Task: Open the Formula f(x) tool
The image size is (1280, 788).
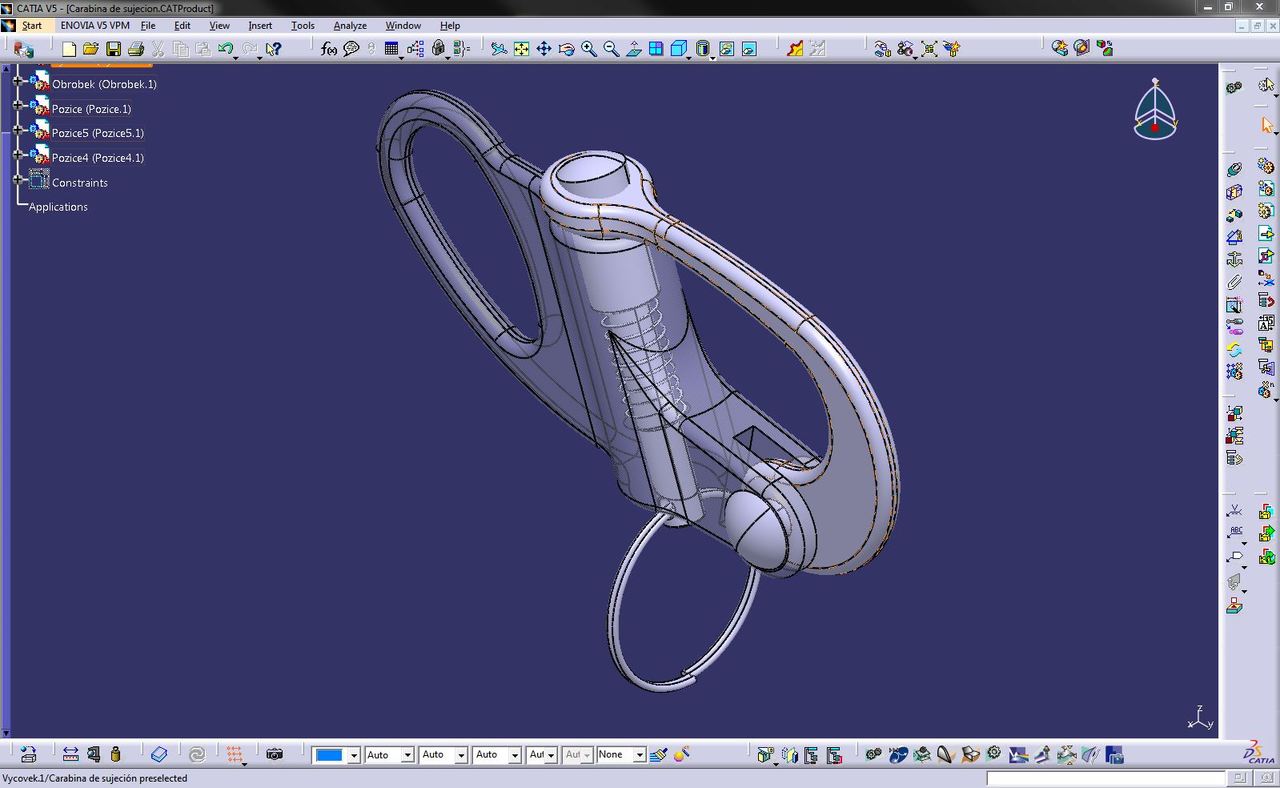Action: [329, 49]
